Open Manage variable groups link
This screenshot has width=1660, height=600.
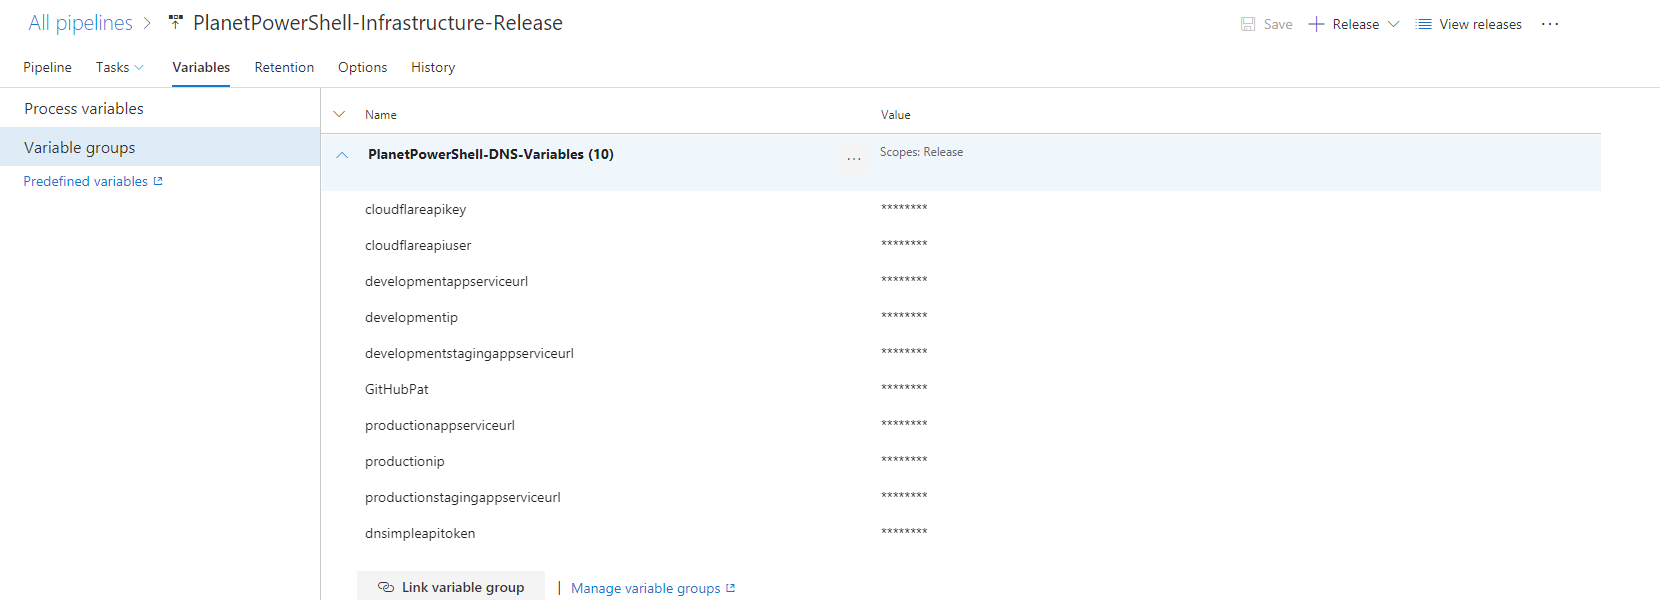645,588
